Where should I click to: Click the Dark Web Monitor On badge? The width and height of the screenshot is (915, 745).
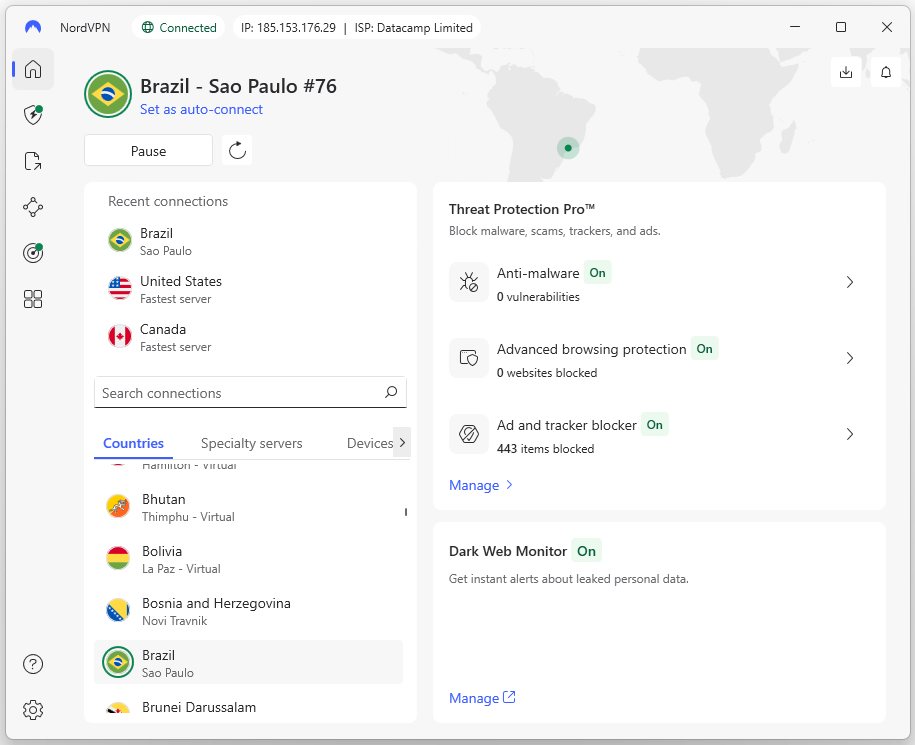pyautogui.click(x=586, y=551)
